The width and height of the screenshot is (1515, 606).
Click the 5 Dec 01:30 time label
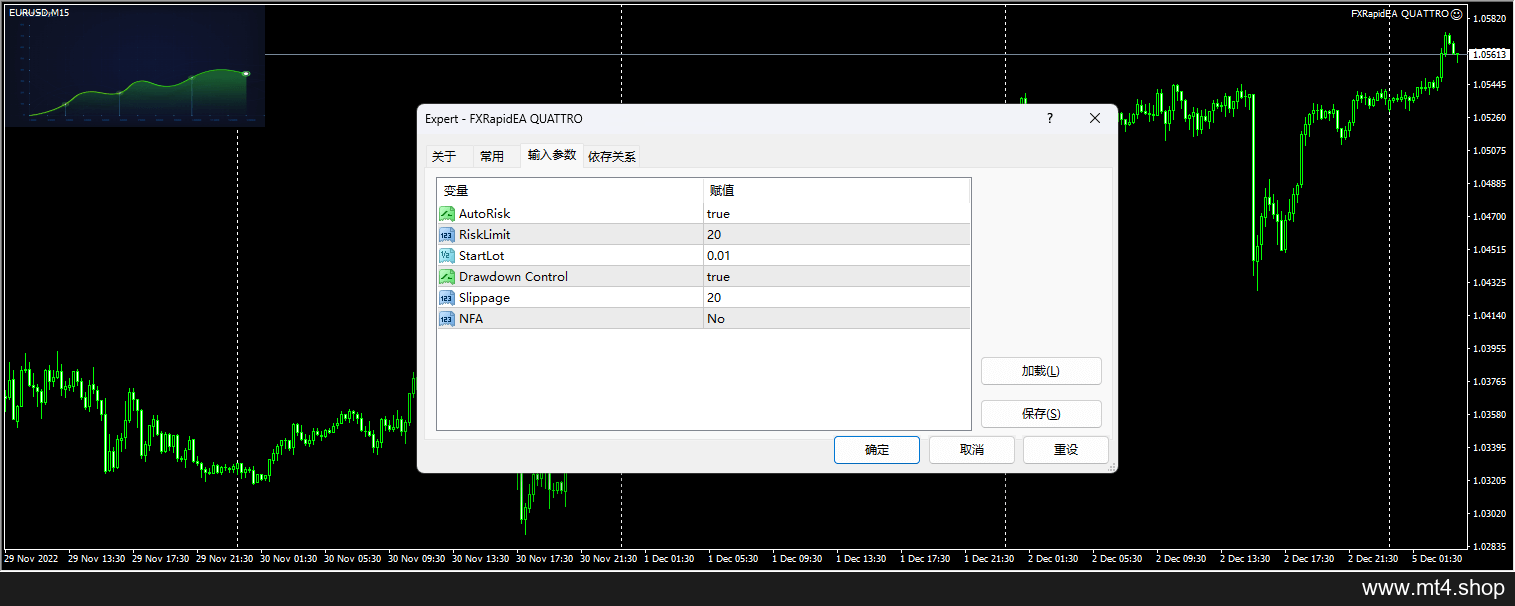tap(1436, 559)
